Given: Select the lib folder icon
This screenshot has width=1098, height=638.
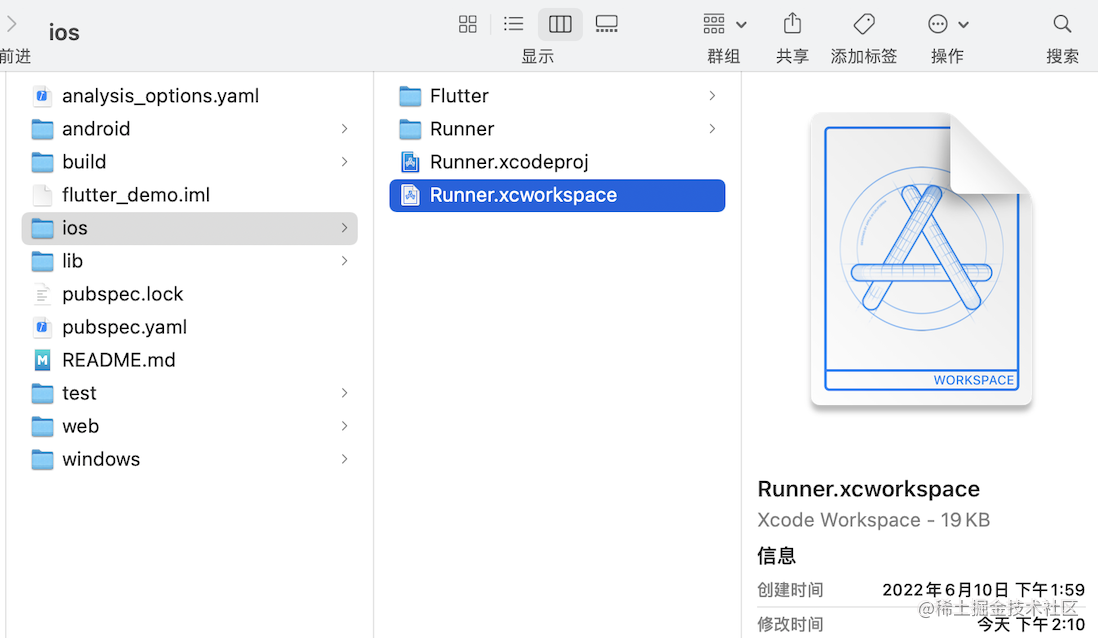Looking at the screenshot, I should (x=42, y=261).
